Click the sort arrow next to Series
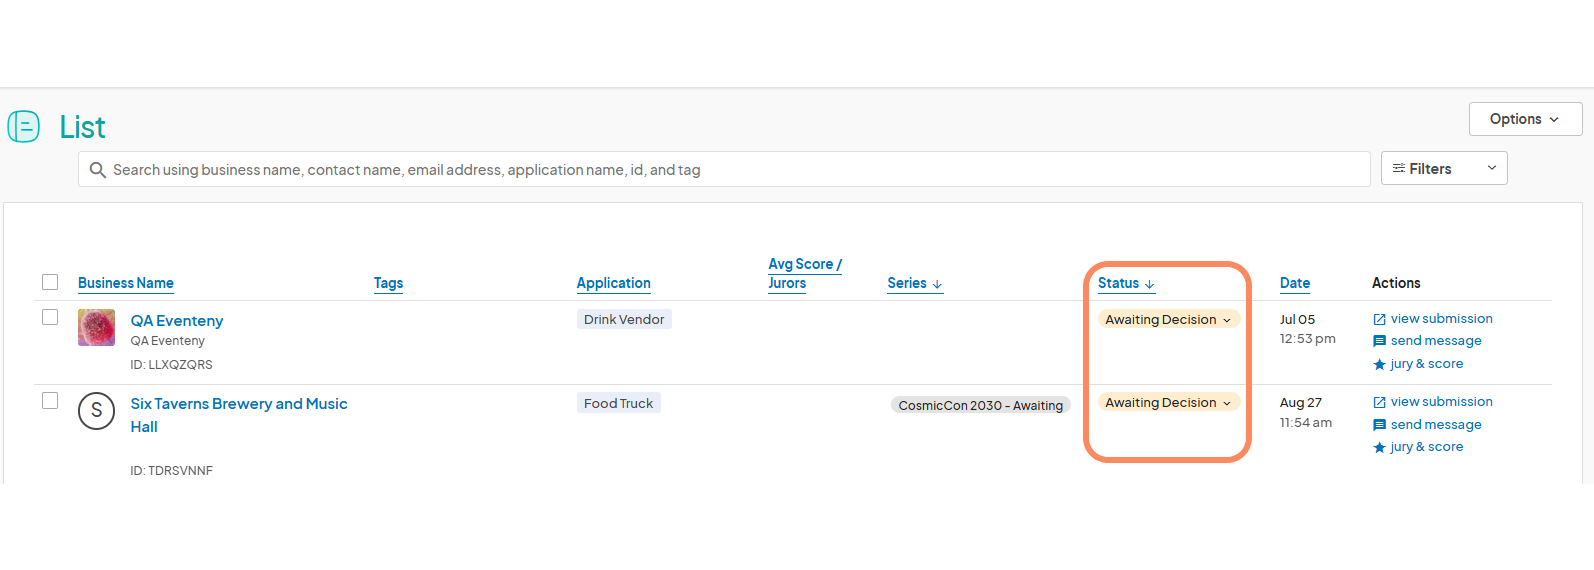1594x570 pixels. coord(937,284)
